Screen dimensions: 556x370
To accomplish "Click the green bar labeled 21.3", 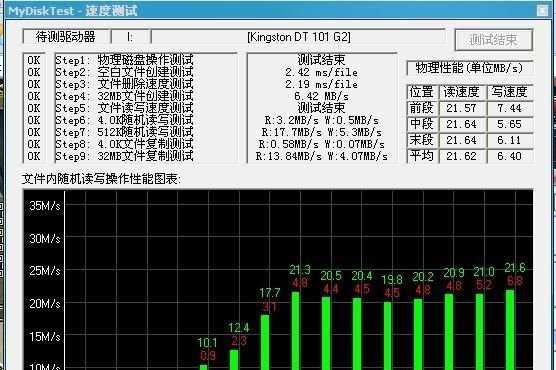I will pyautogui.click(x=295, y=331).
